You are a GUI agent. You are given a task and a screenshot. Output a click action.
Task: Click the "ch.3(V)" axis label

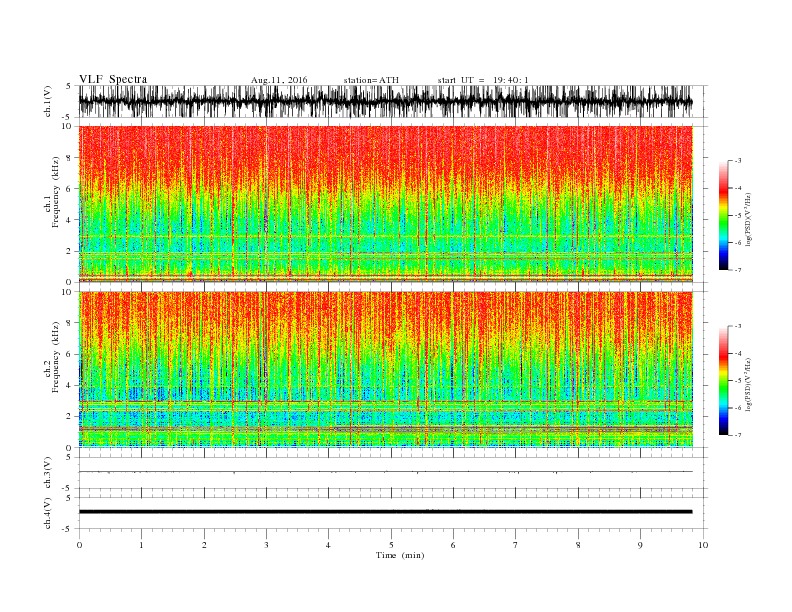pos(48,473)
